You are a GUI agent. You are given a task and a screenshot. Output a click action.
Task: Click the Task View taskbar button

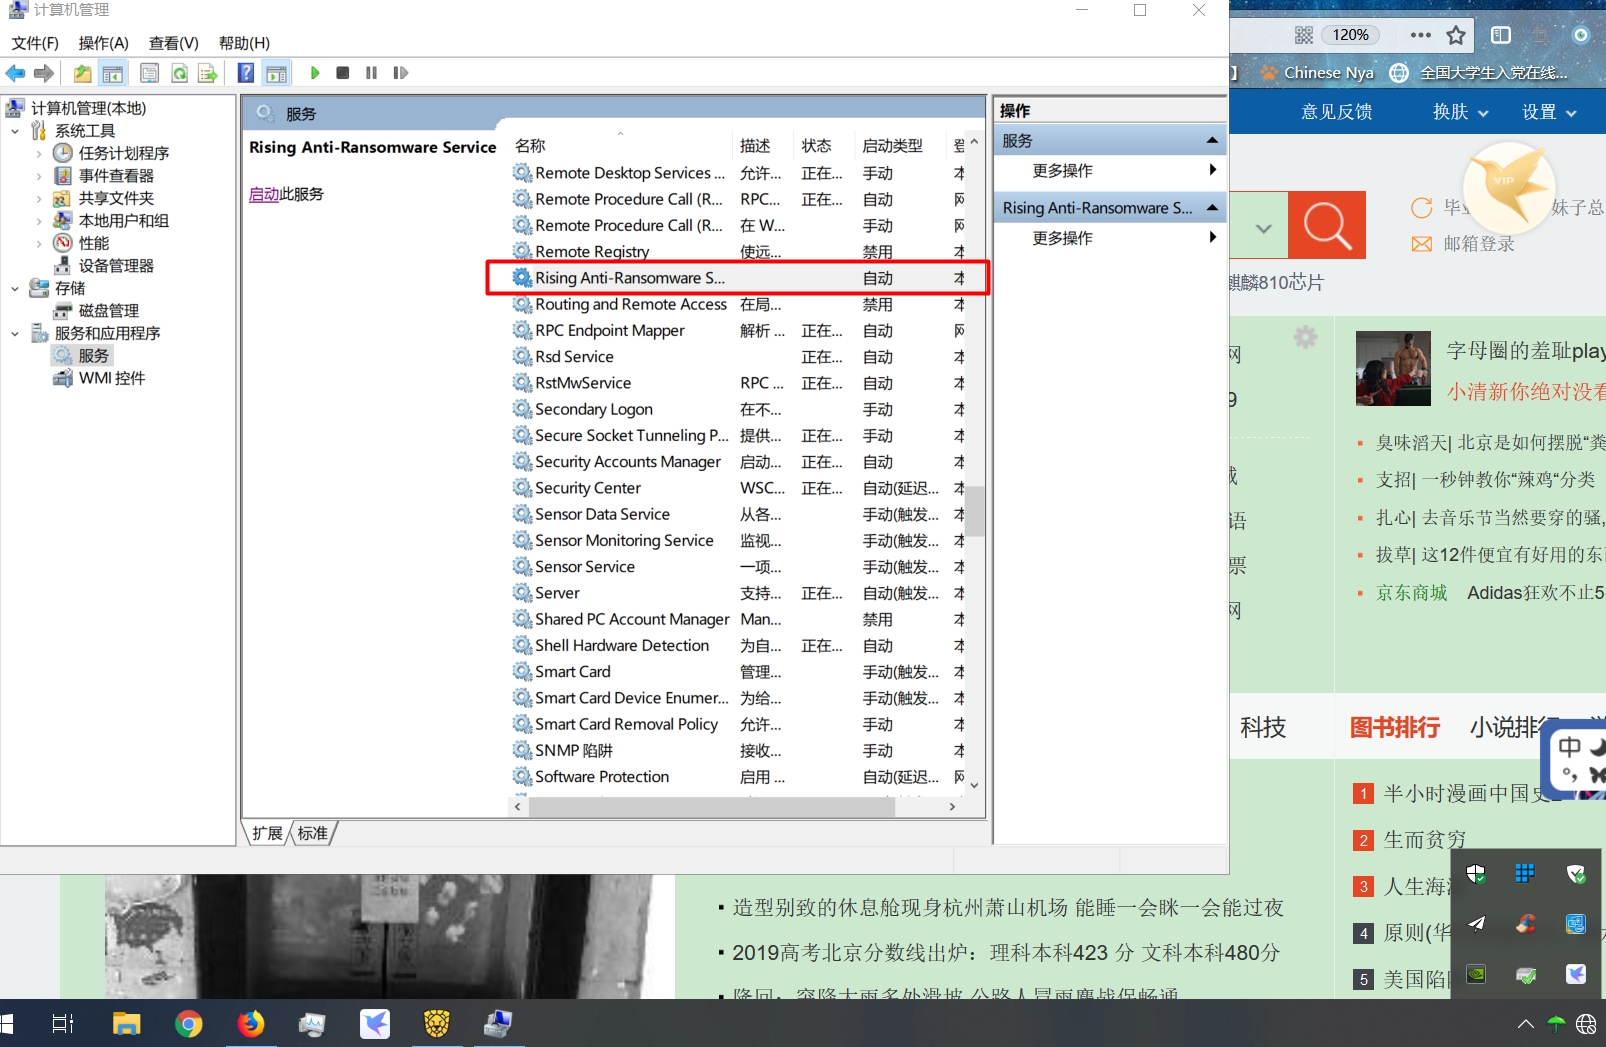tap(63, 1023)
